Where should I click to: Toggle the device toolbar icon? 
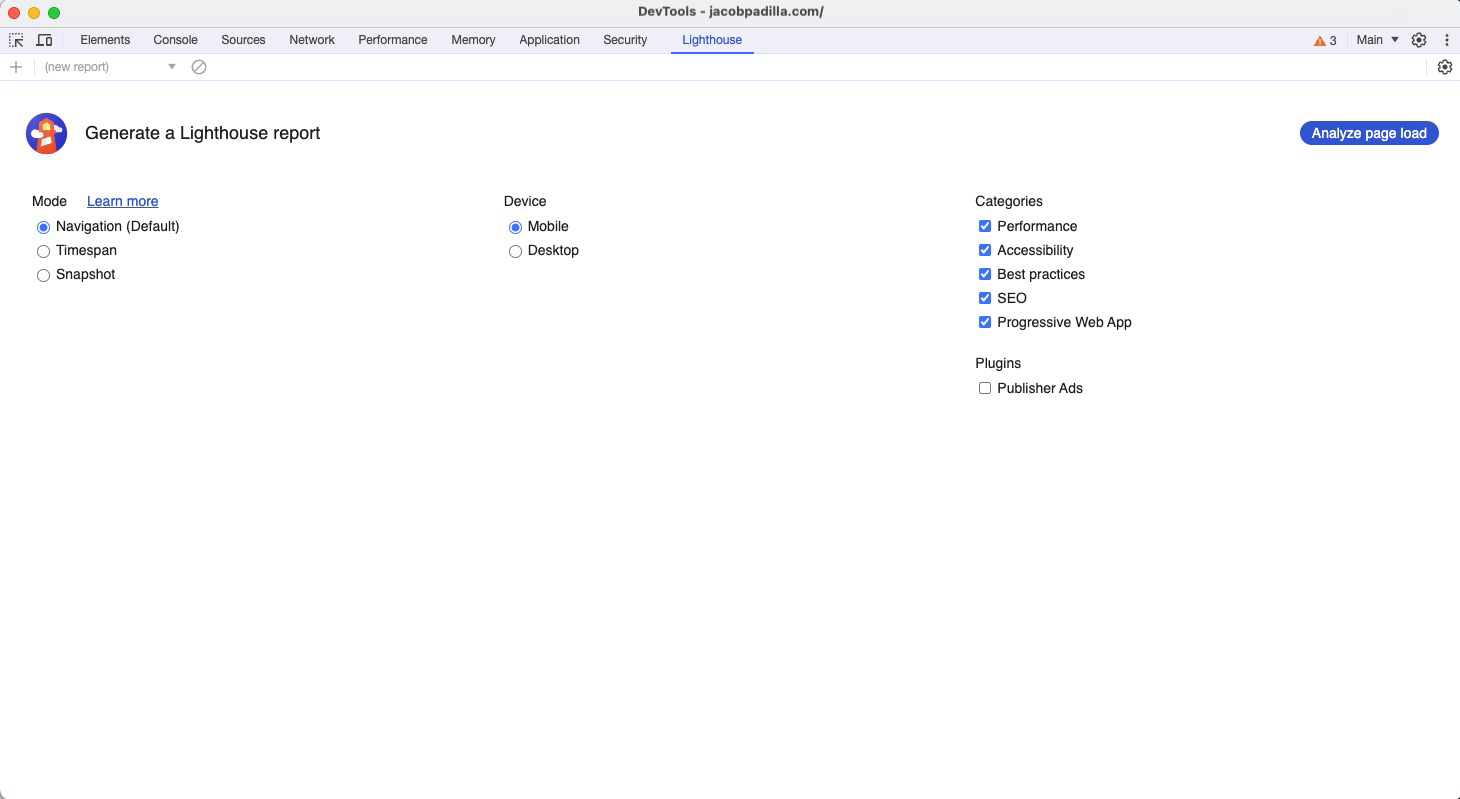(x=44, y=40)
